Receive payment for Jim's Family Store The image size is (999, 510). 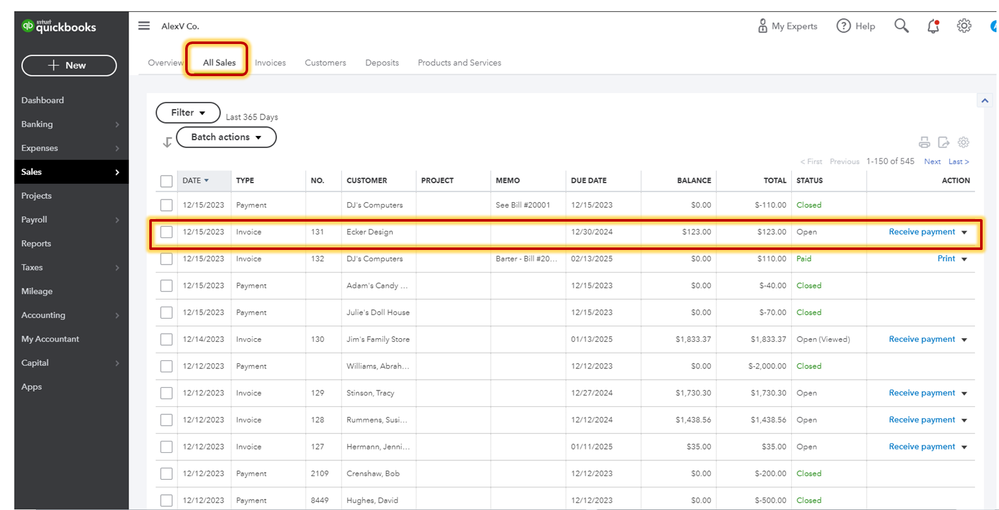pyautogui.click(x=922, y=339)
